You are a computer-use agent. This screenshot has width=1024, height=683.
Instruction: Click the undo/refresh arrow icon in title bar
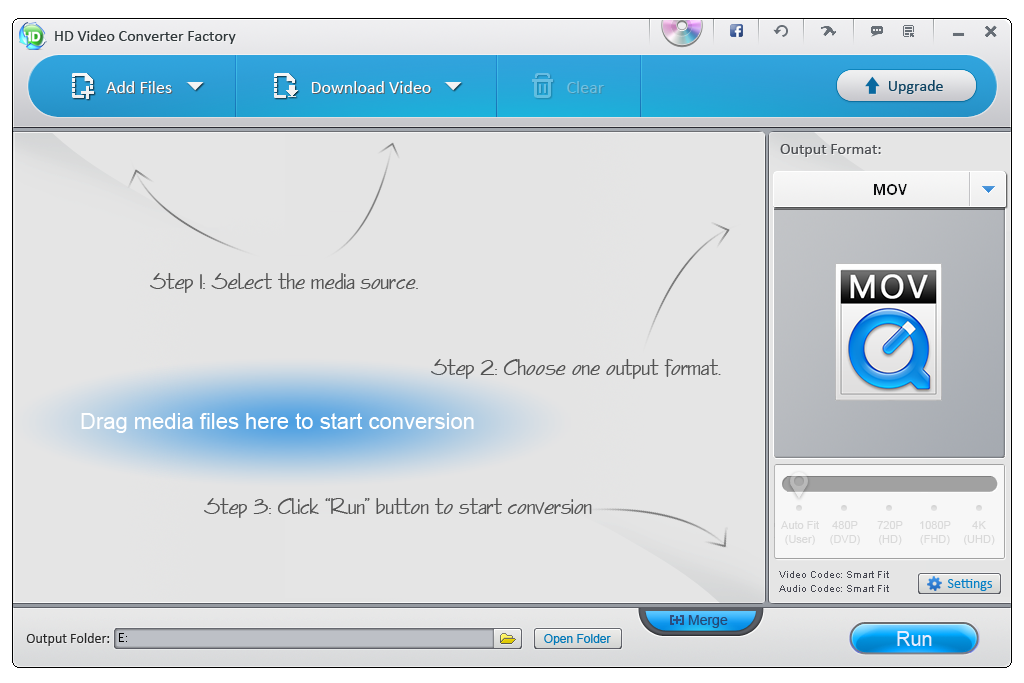[781, 31]
